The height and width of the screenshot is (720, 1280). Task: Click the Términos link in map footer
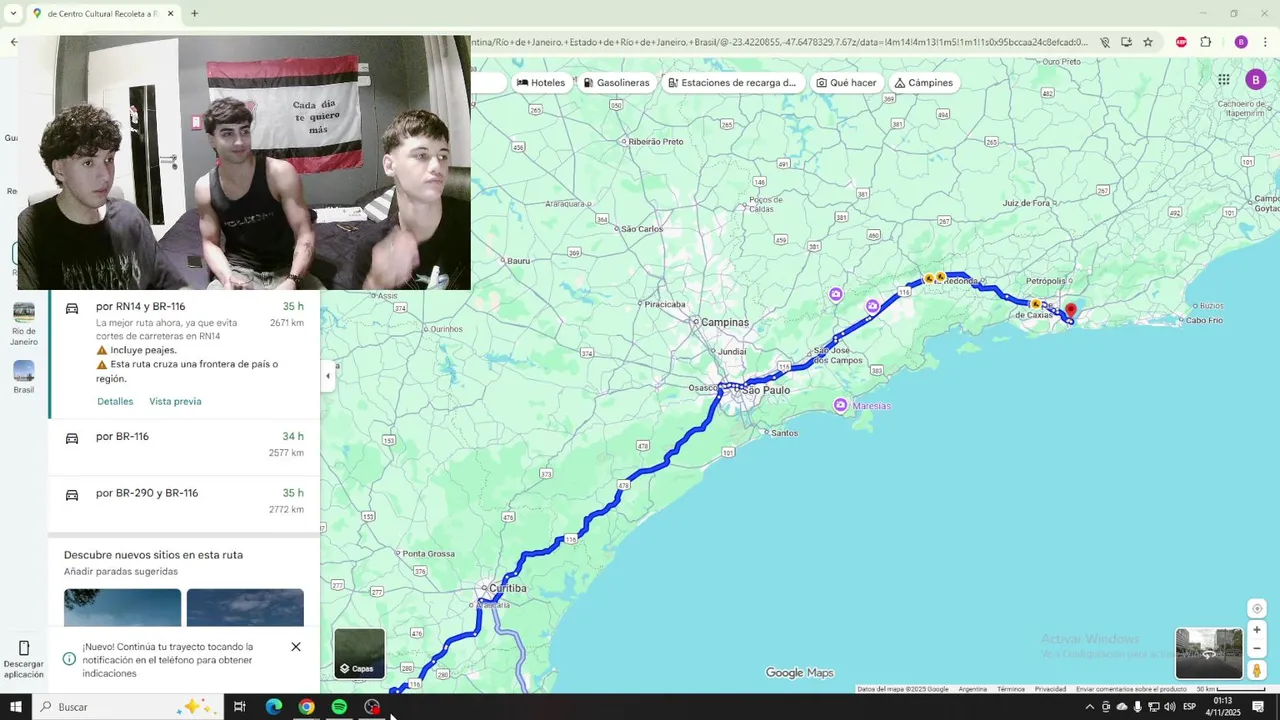(1010, 689)
